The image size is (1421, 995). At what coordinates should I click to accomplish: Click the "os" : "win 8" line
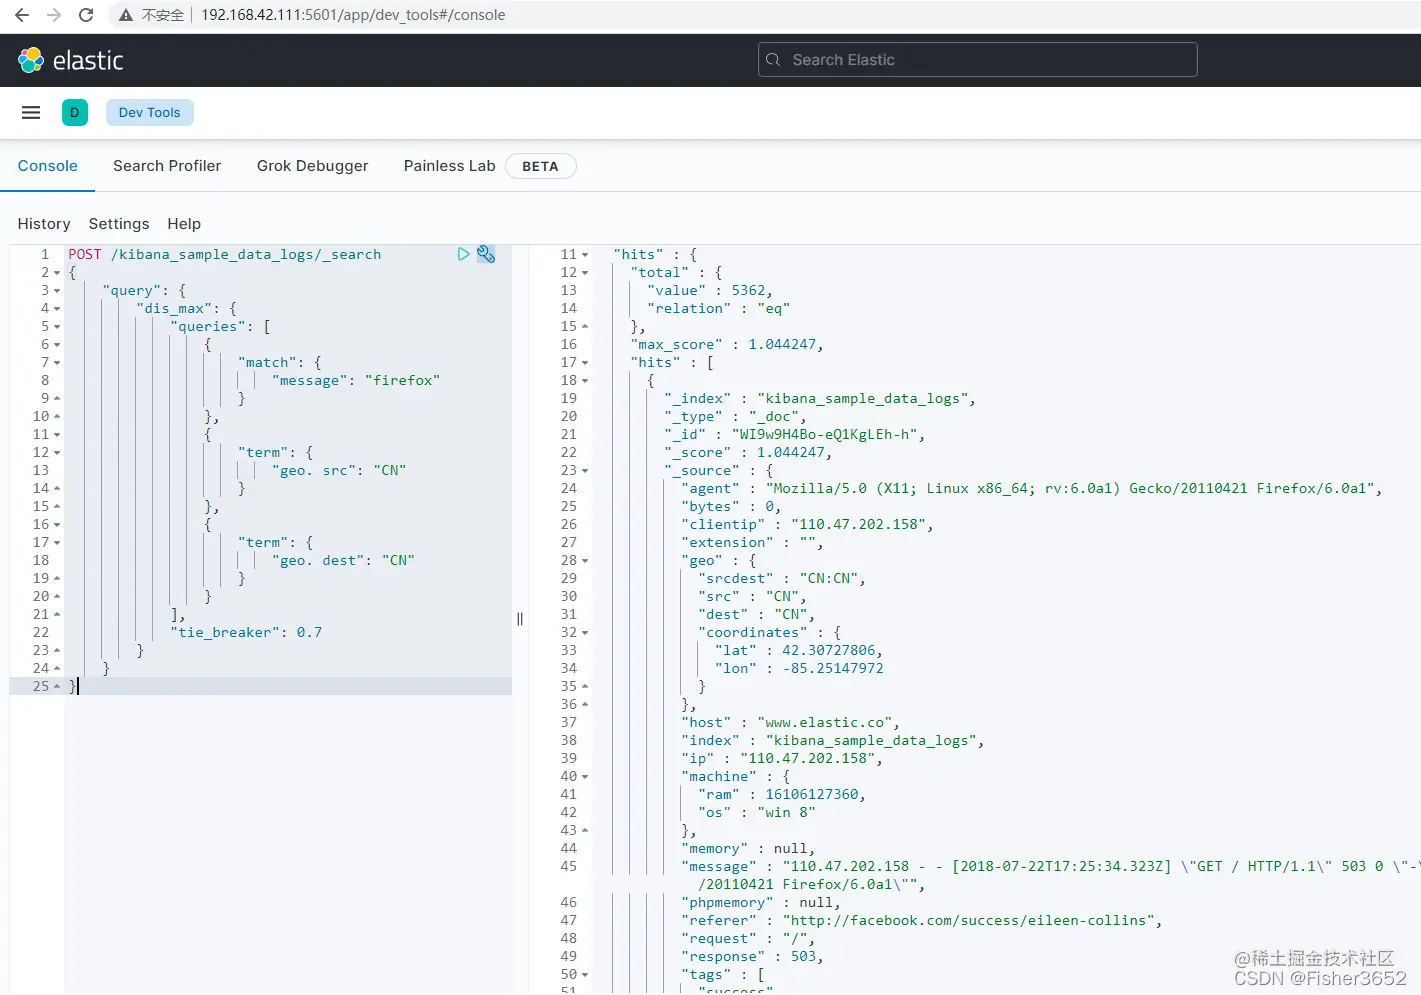tap(757, 812)
